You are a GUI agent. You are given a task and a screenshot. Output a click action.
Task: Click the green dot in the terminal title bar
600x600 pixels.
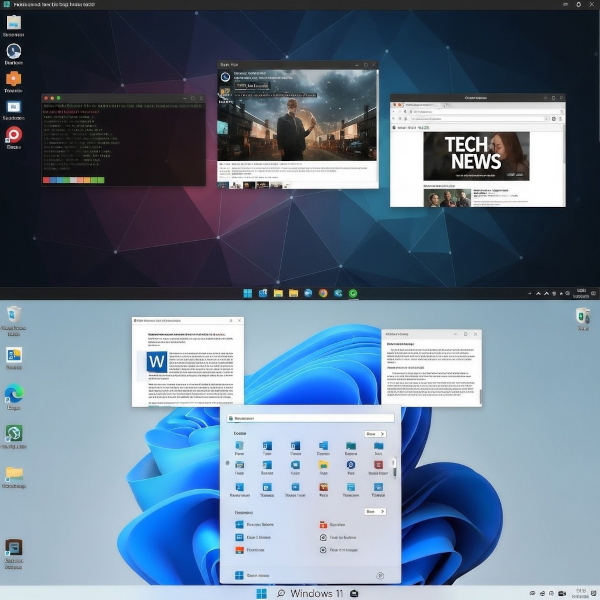(59, 98)
